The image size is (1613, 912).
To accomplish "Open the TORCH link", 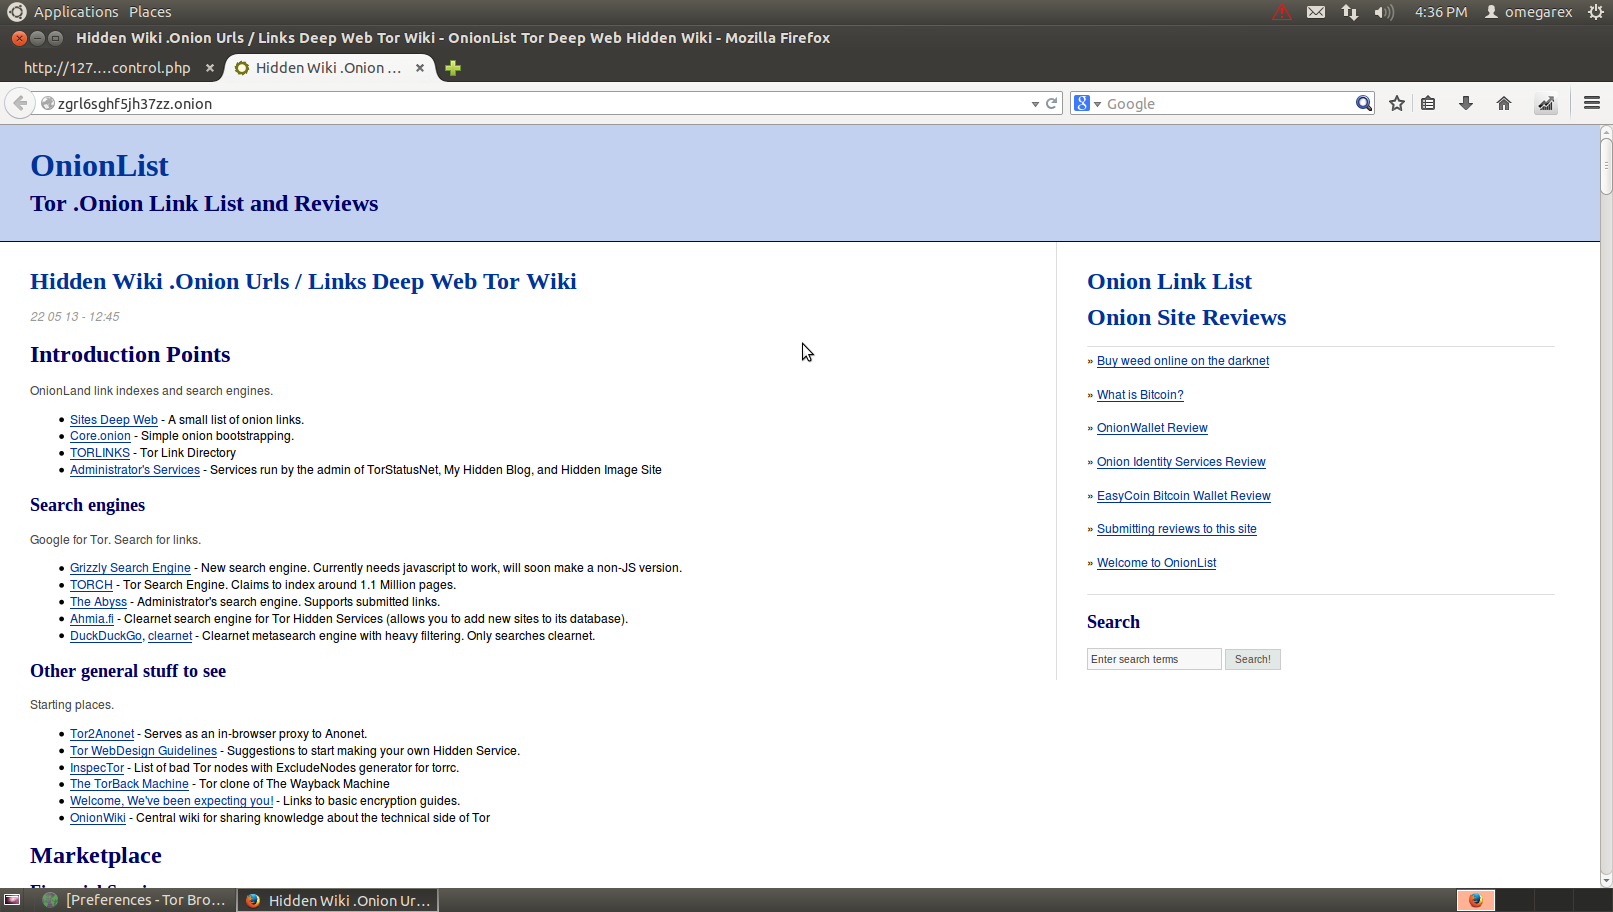I will coord(91,585).
